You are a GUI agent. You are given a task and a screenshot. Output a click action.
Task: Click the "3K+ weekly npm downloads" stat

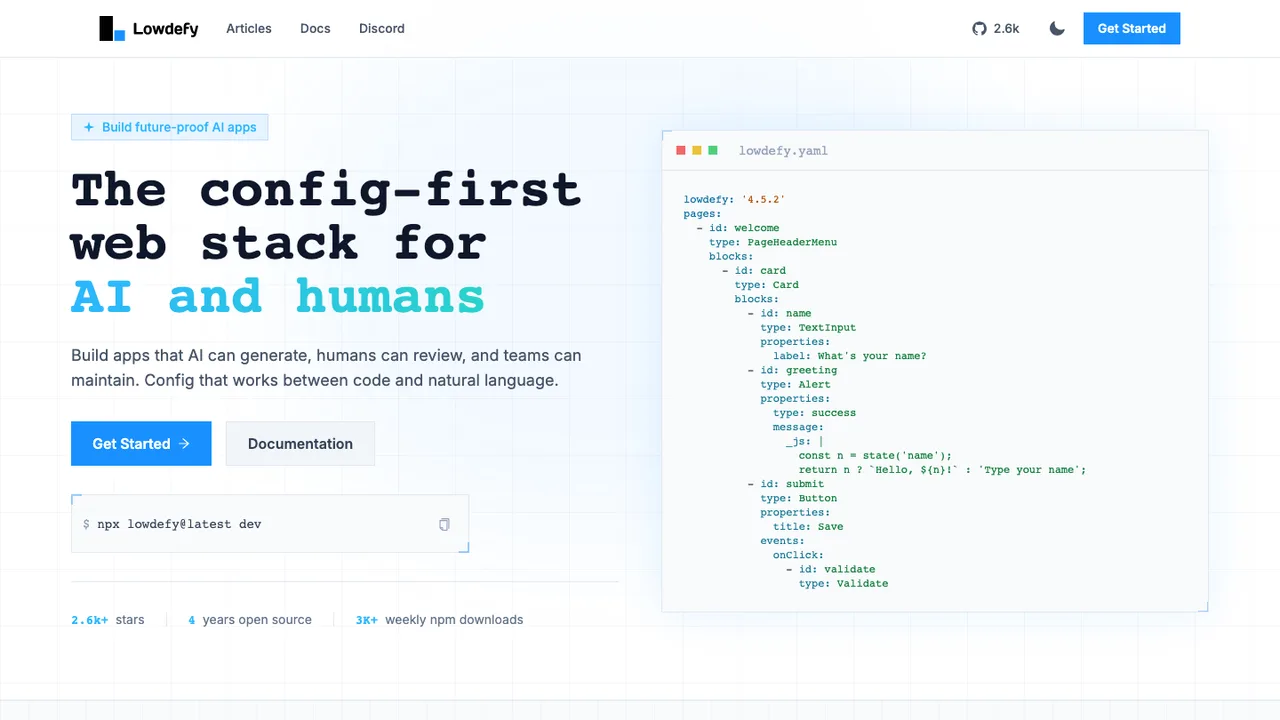pos(439,620)
